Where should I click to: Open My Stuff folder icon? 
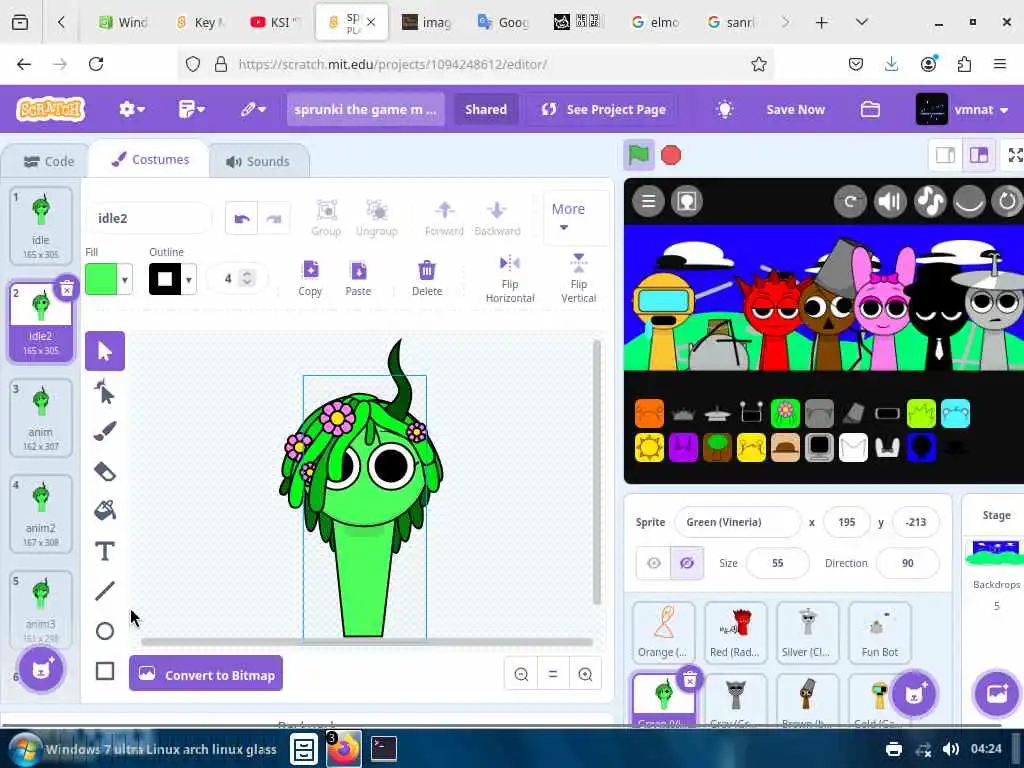(870, 109)
